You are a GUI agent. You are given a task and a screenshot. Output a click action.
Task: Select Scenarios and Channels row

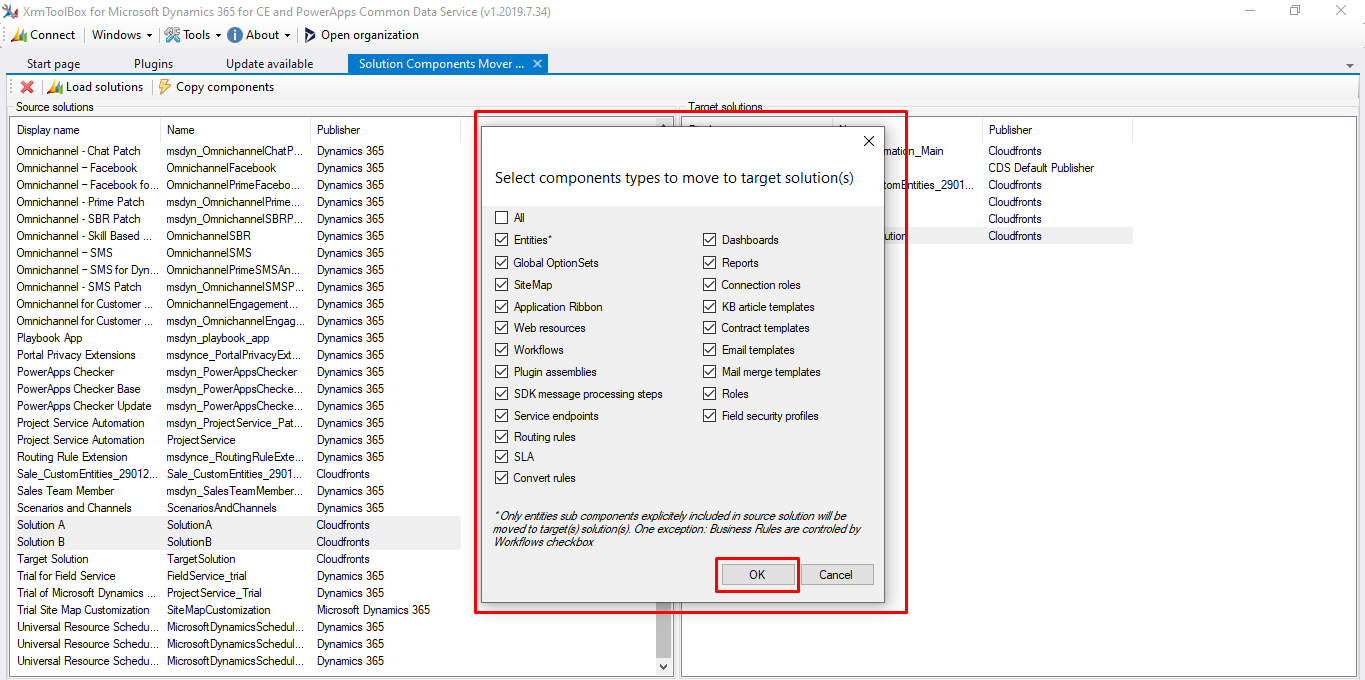click(x=236, y=508)
